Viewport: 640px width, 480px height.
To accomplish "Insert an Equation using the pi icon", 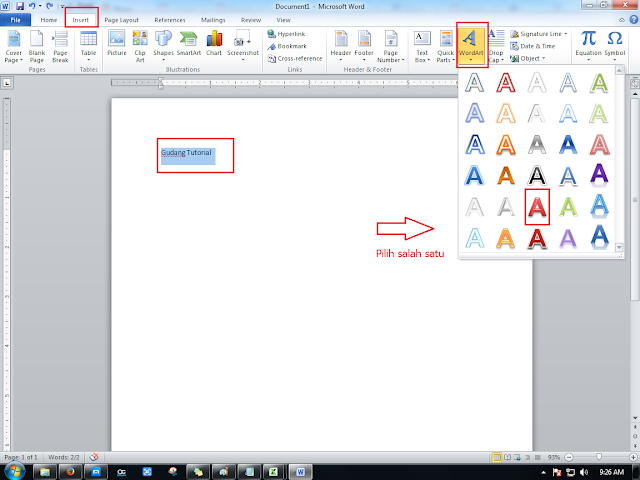I will coord(588,46).
